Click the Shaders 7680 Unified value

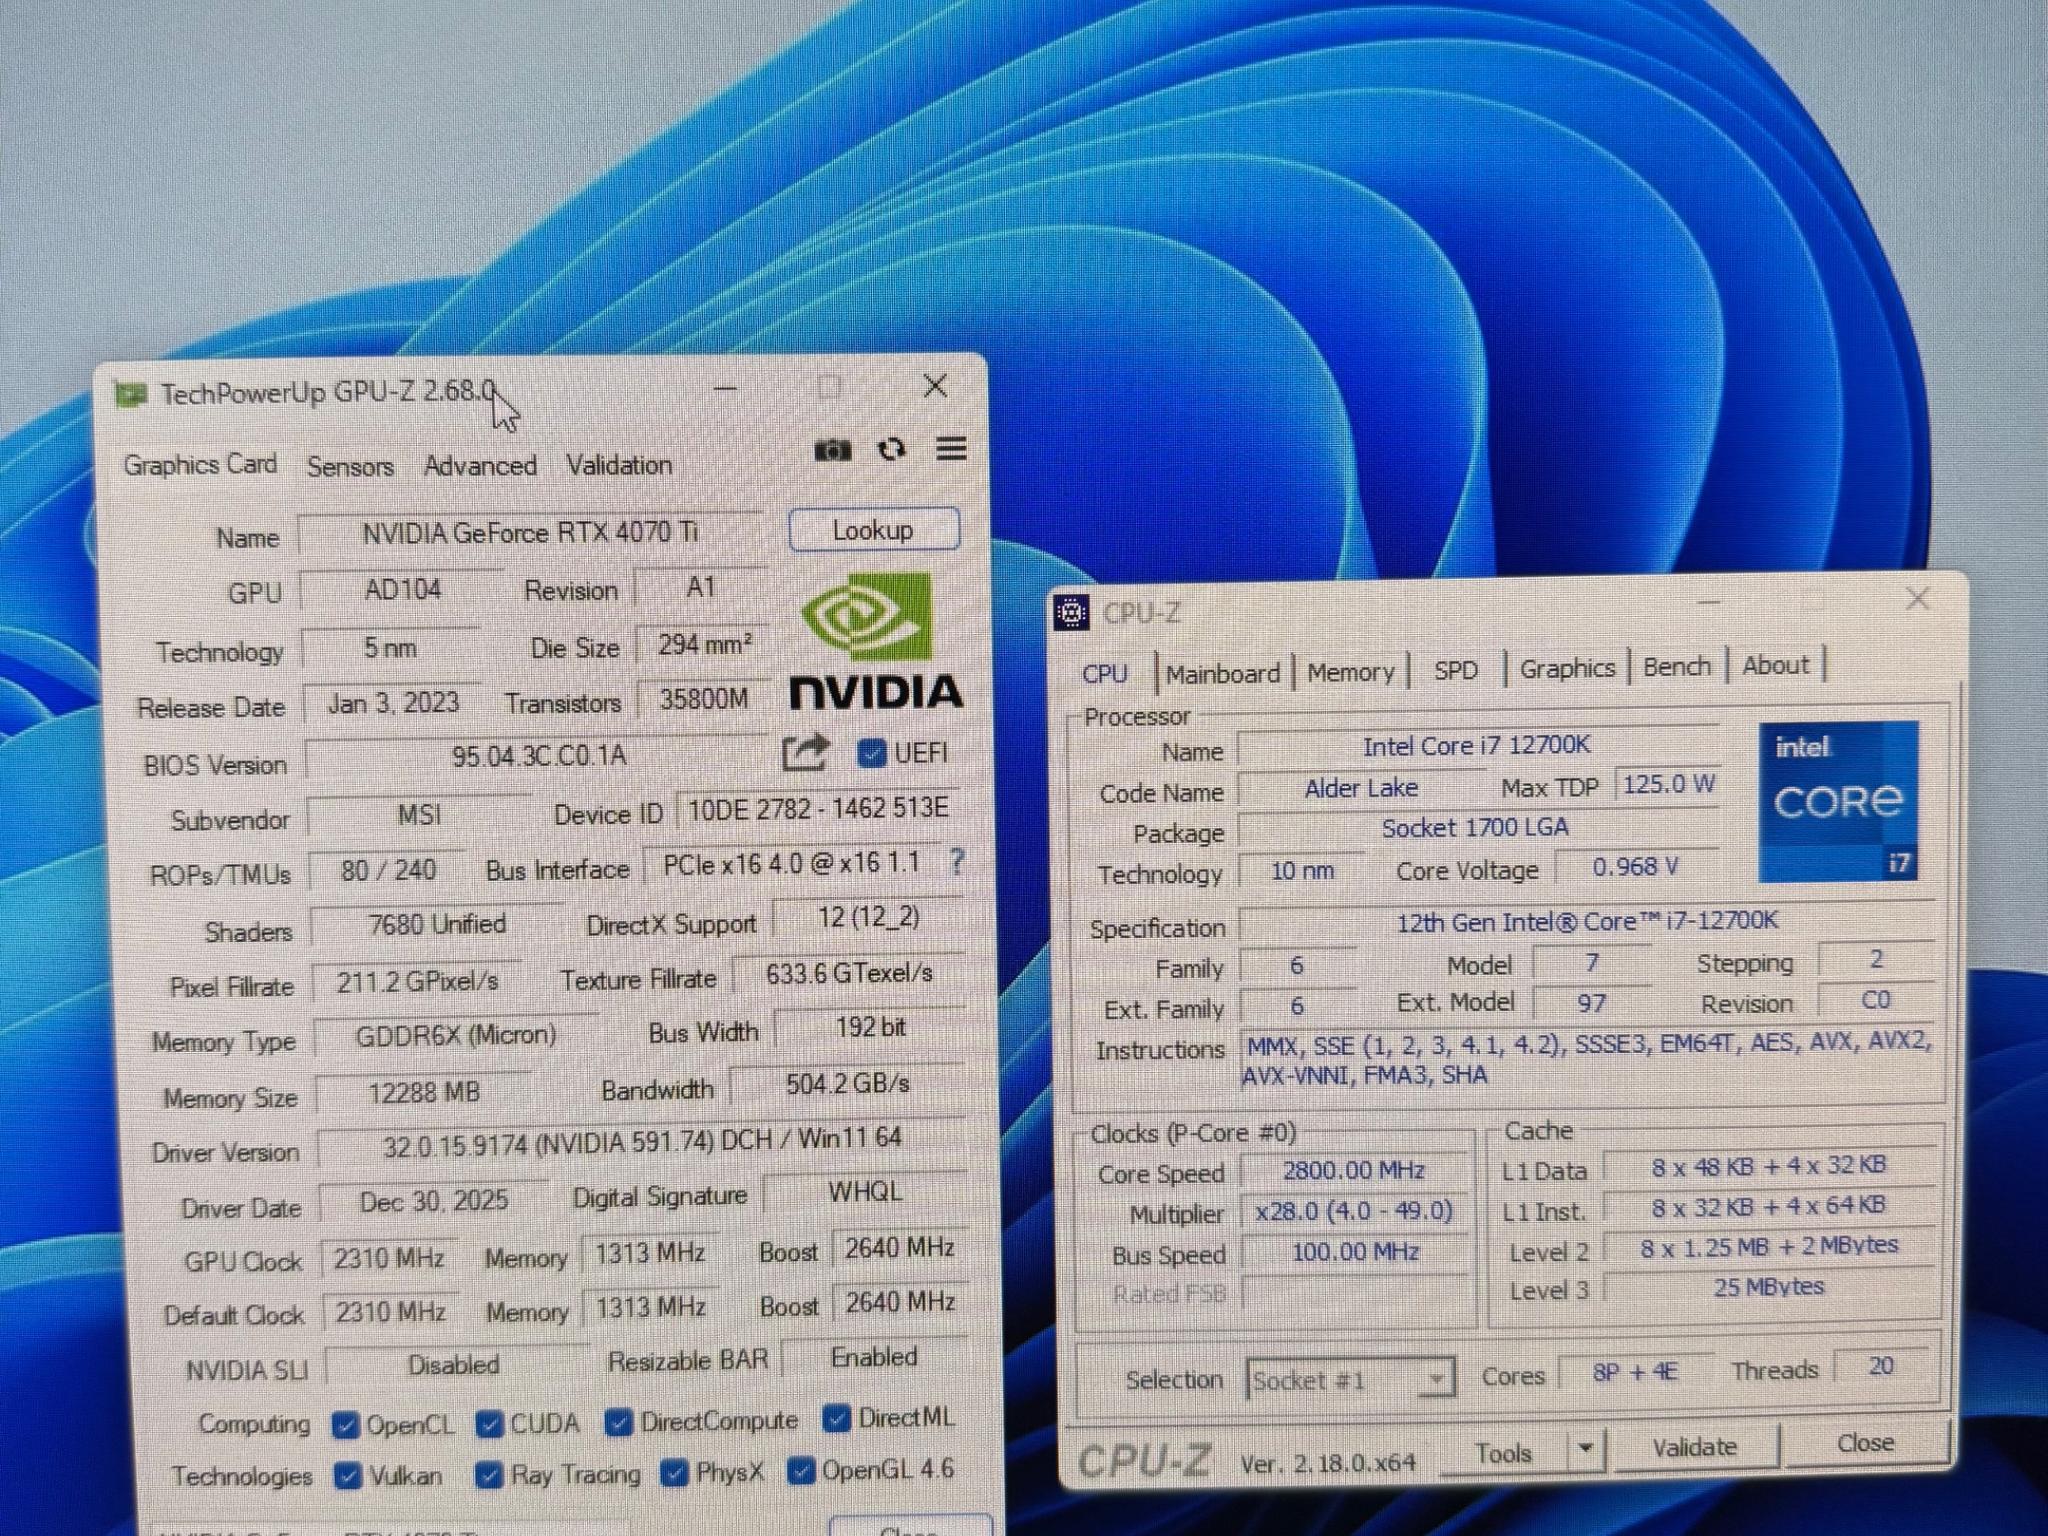(x=437, y=925)
